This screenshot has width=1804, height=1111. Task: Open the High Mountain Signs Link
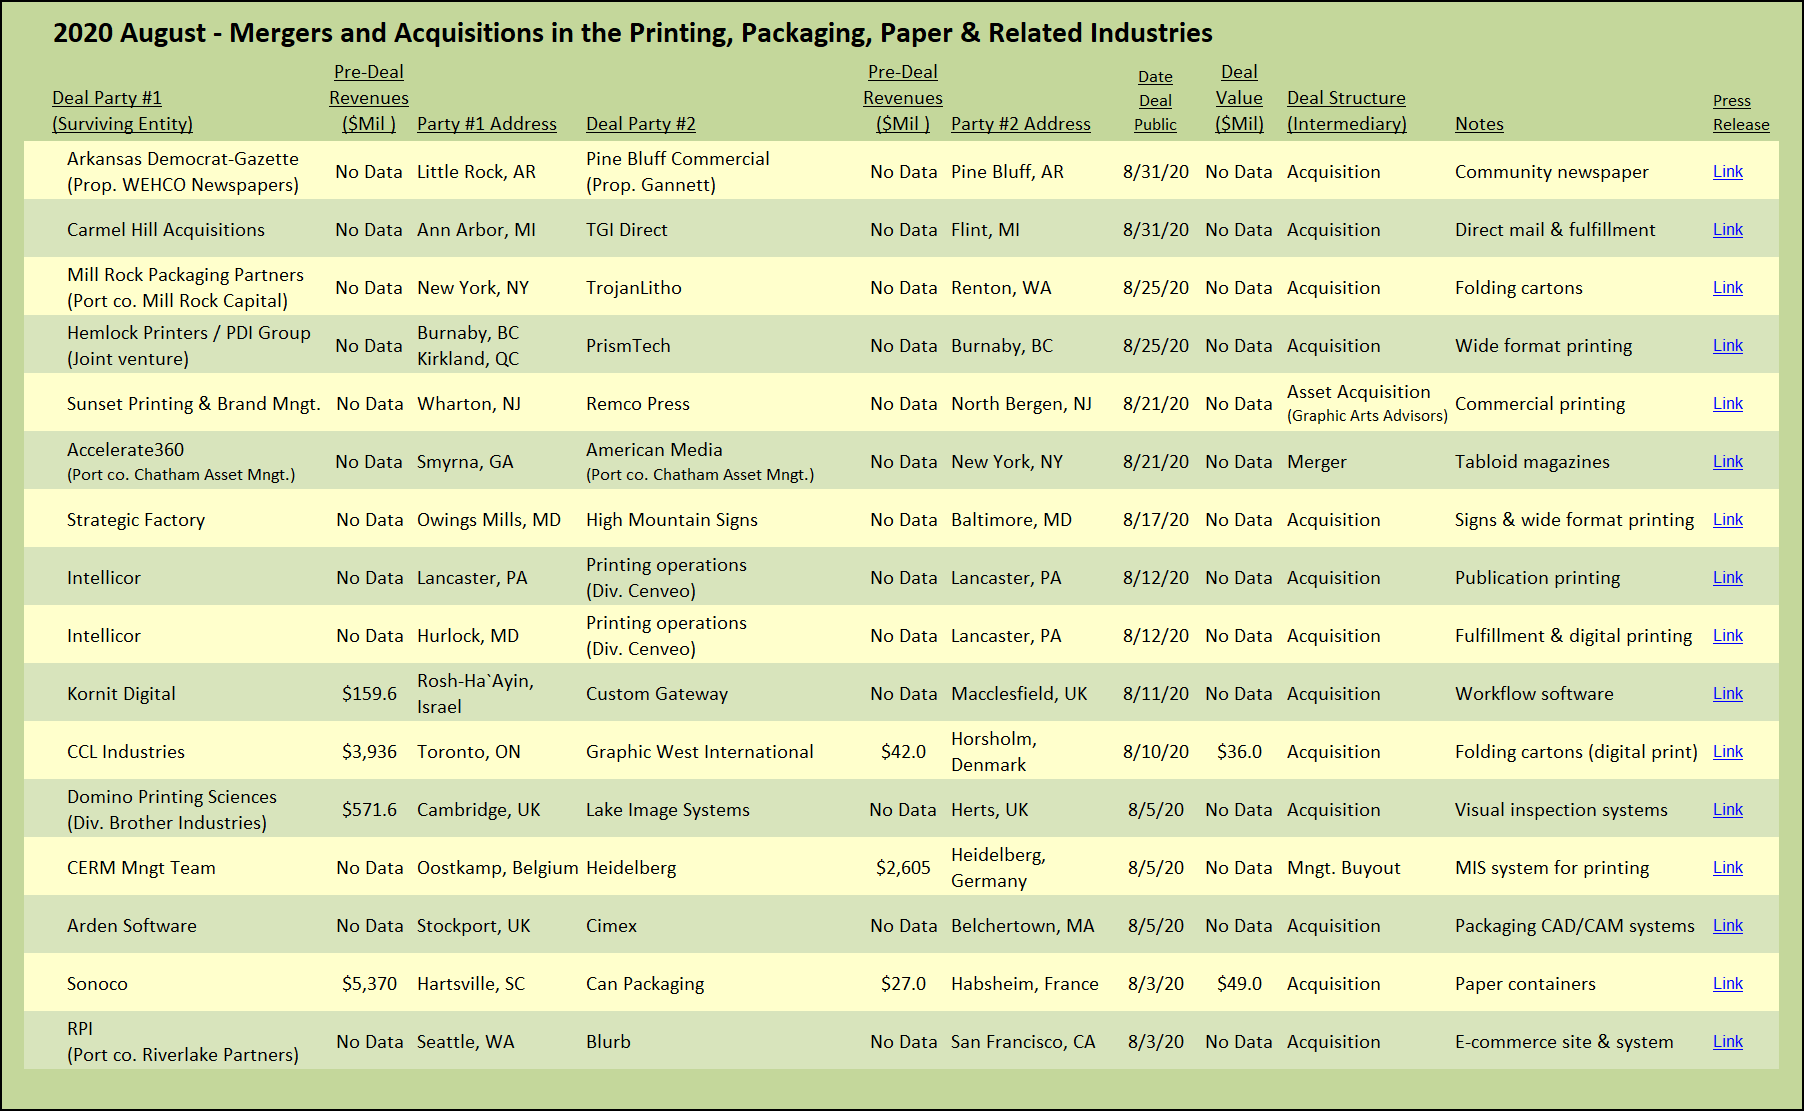tap(1727, 519)
